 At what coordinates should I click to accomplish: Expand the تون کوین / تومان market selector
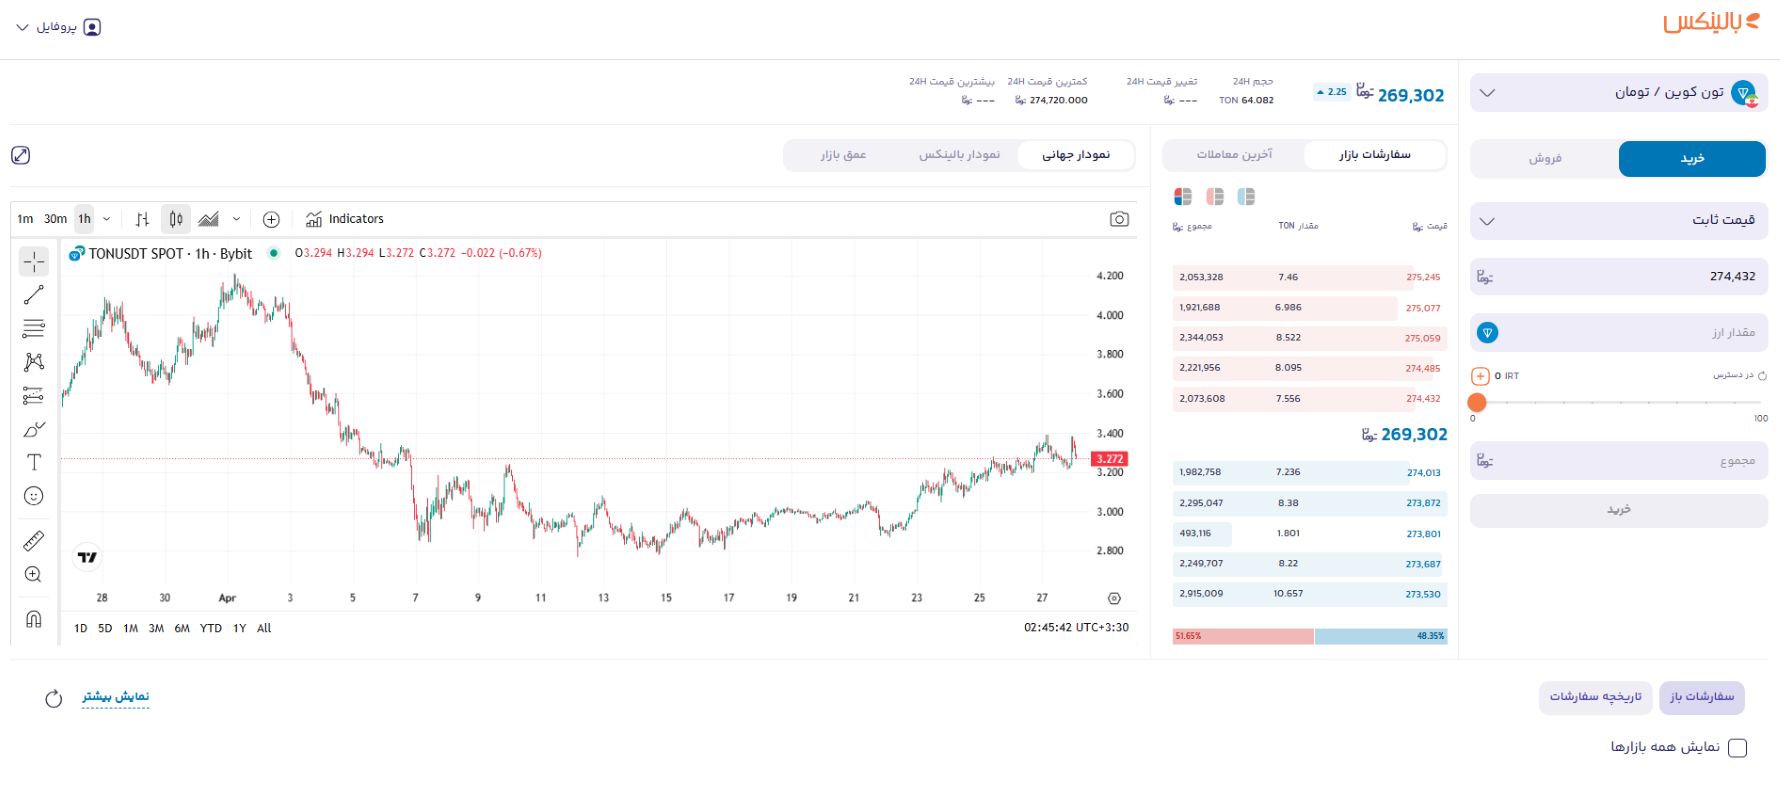point(1618,92)
